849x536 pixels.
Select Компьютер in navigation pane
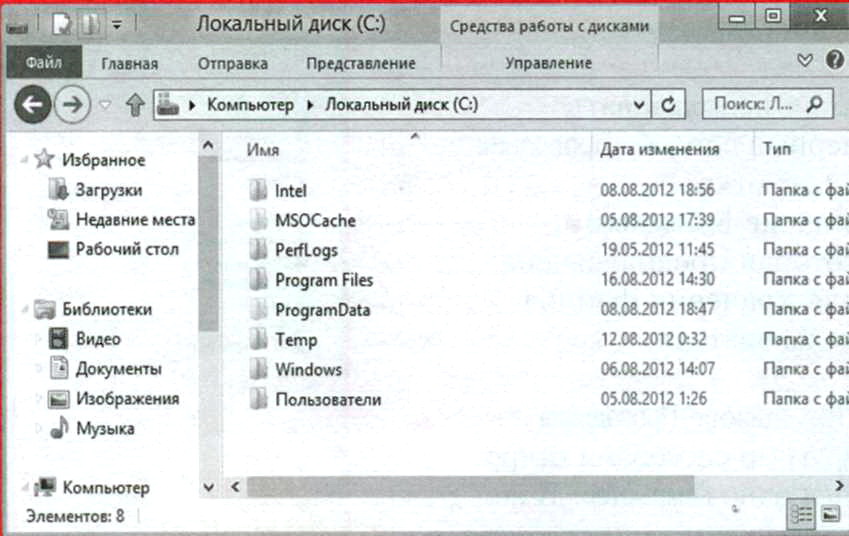[106, 488]
